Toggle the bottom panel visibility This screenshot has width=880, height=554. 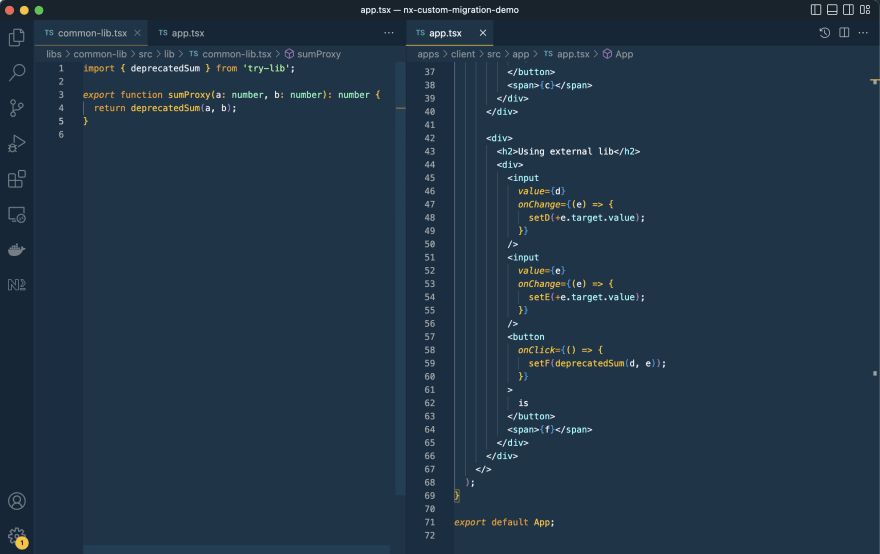[833, 10]
